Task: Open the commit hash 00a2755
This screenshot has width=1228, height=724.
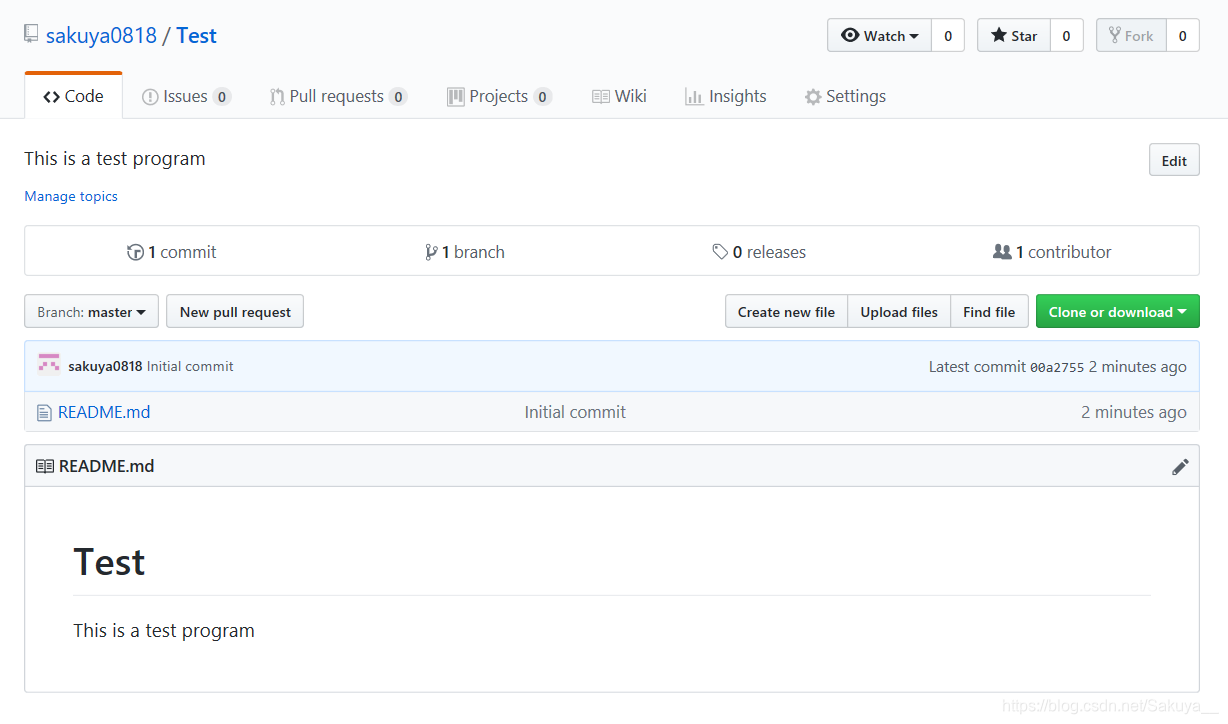Action: (x=1057, y=367)
